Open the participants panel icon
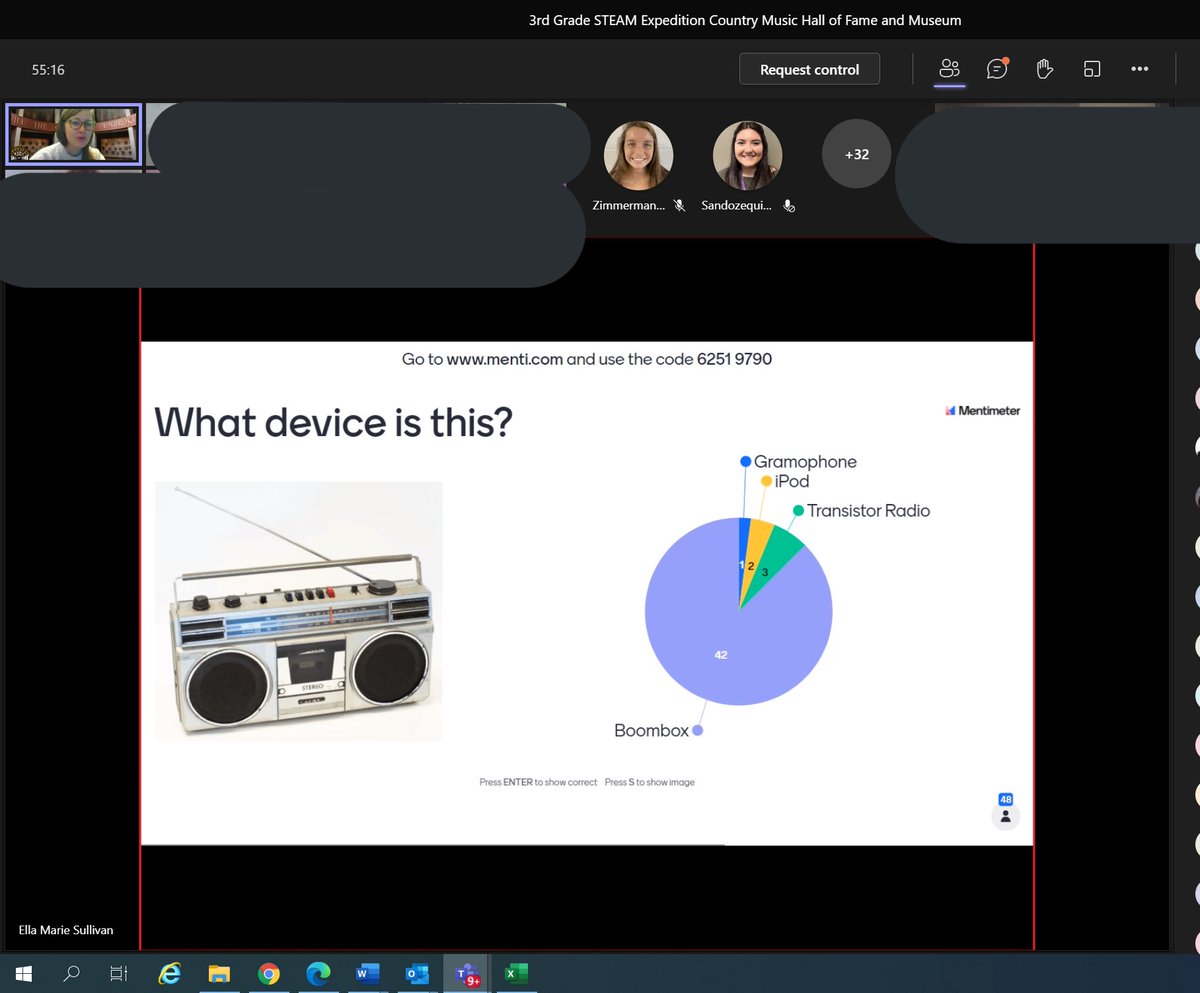This screenshot has height=993, width=1200. (949, 69)
